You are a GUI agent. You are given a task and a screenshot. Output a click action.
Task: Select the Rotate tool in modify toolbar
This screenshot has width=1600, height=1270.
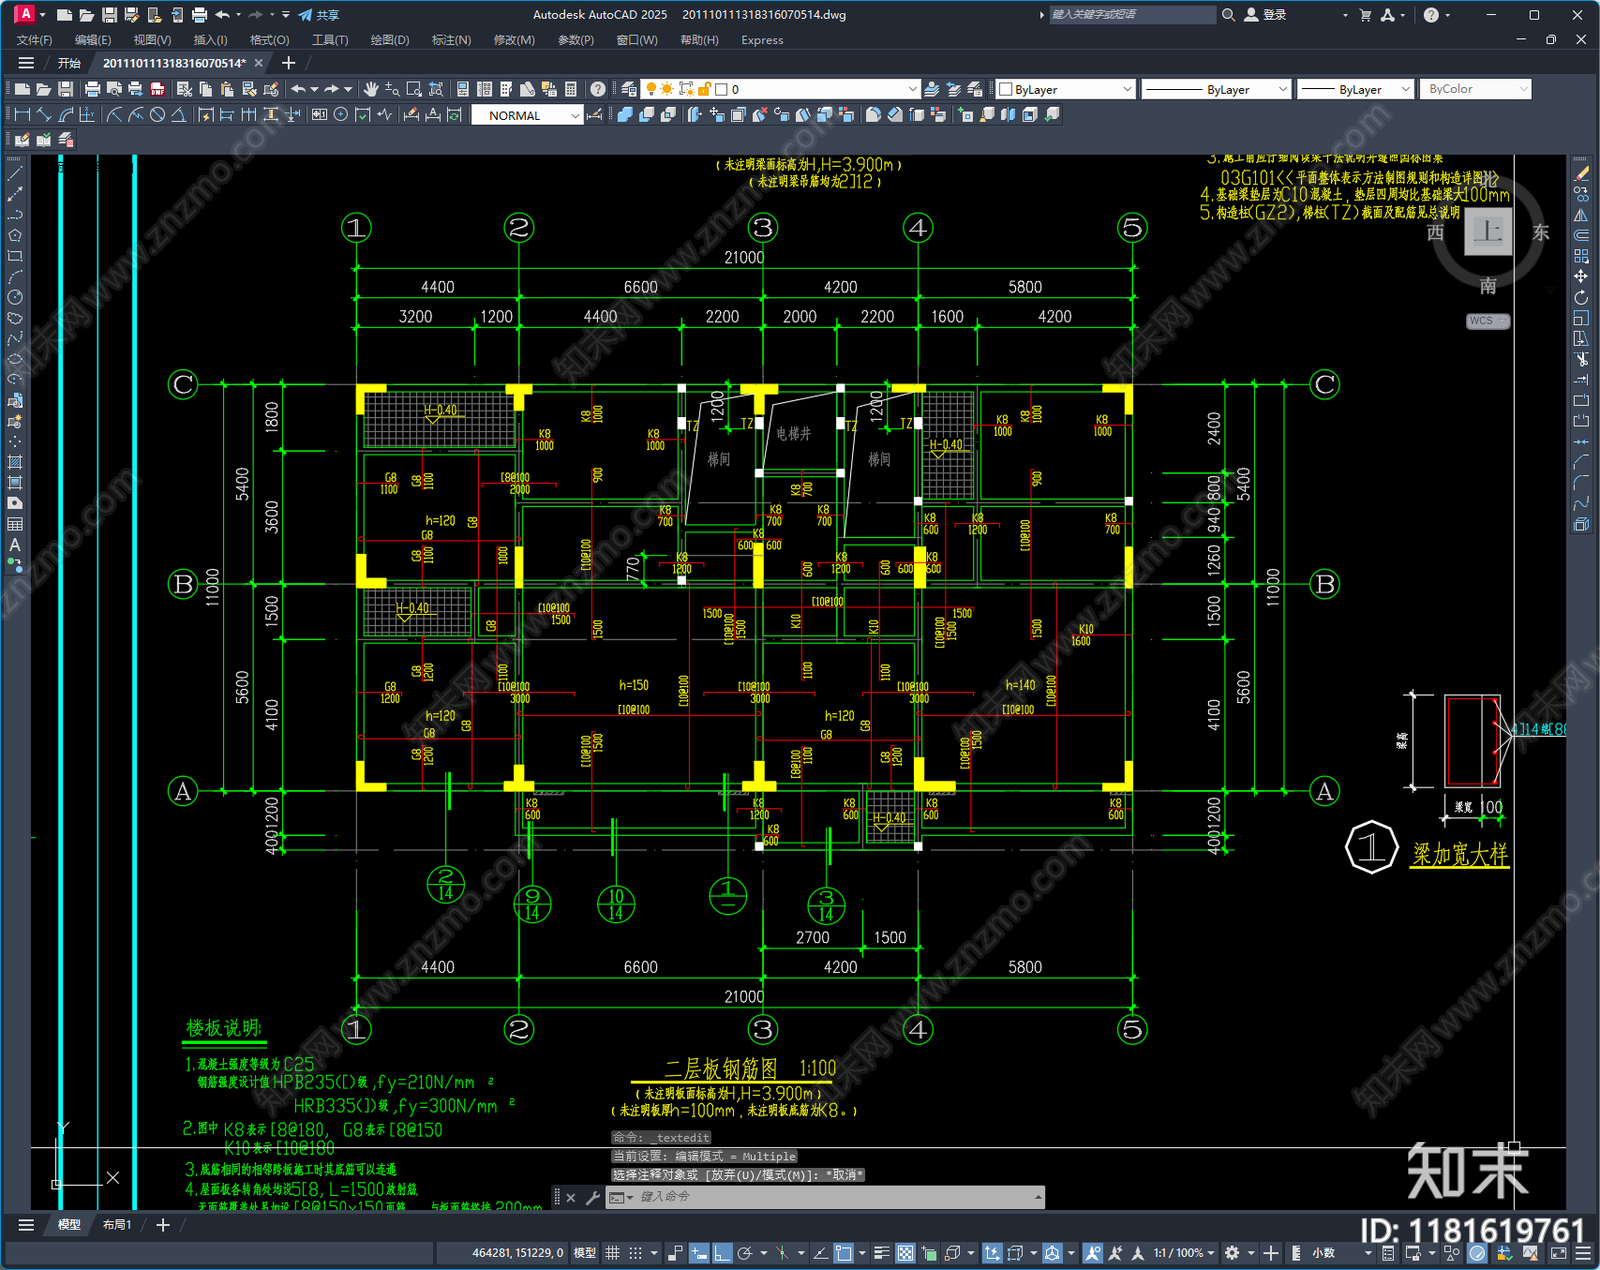(1581, 297)
